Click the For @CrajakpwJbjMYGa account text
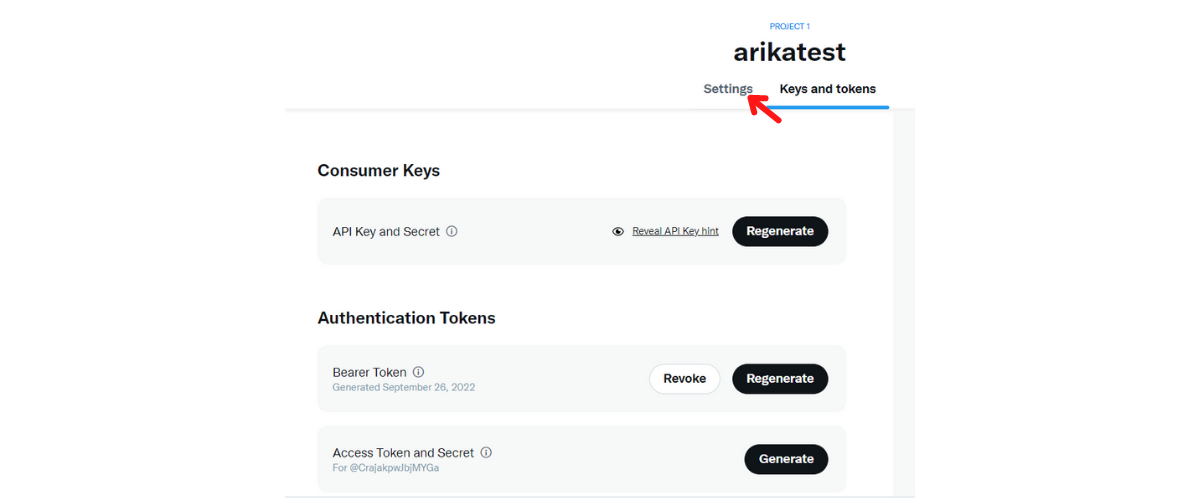 pyautogui.click(x=386, y=467)
